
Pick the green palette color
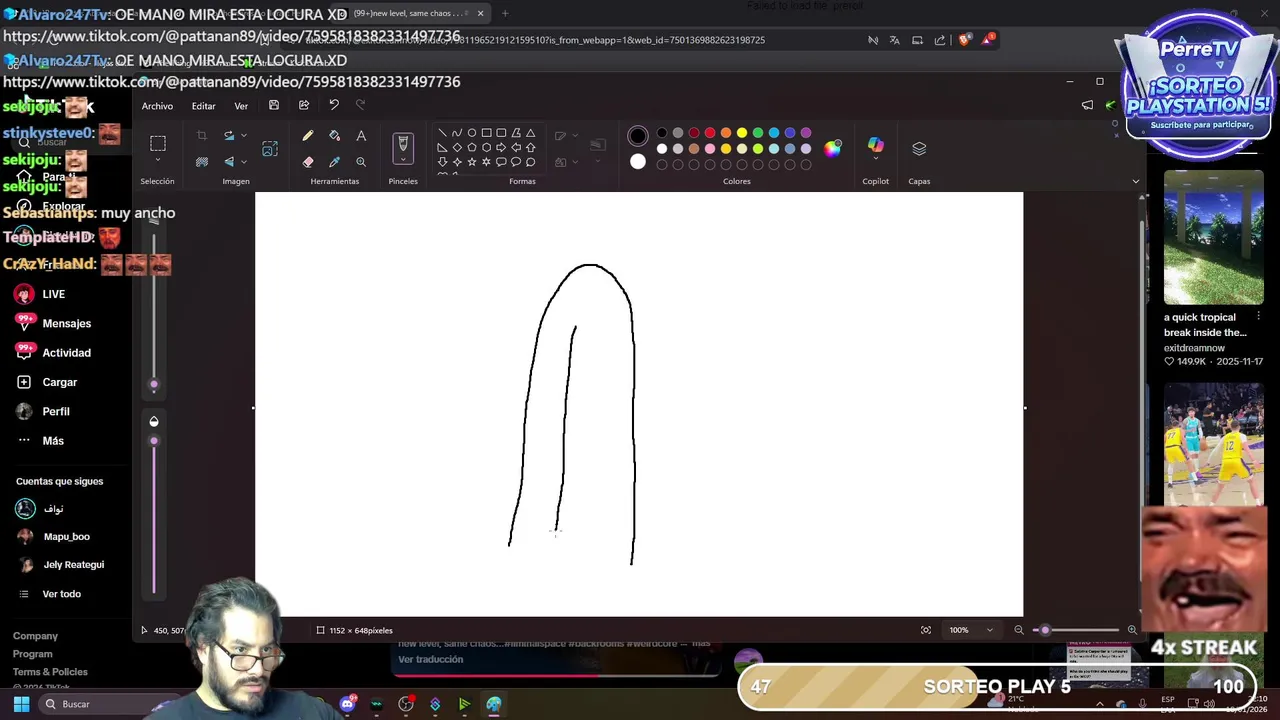758,133
